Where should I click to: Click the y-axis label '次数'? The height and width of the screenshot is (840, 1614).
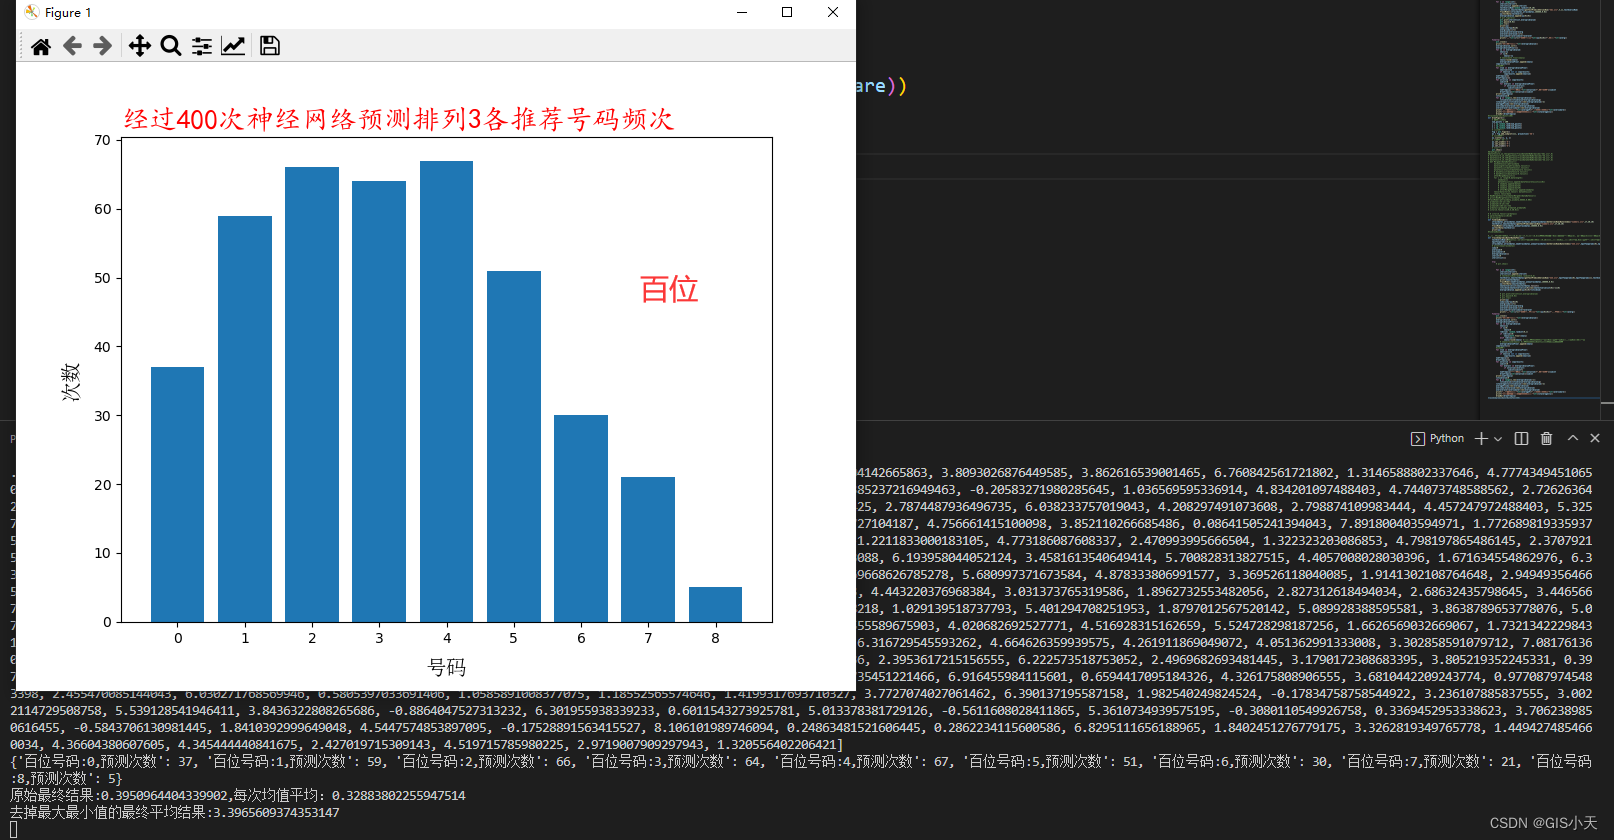pyautogui.click(x=71, y=382)
